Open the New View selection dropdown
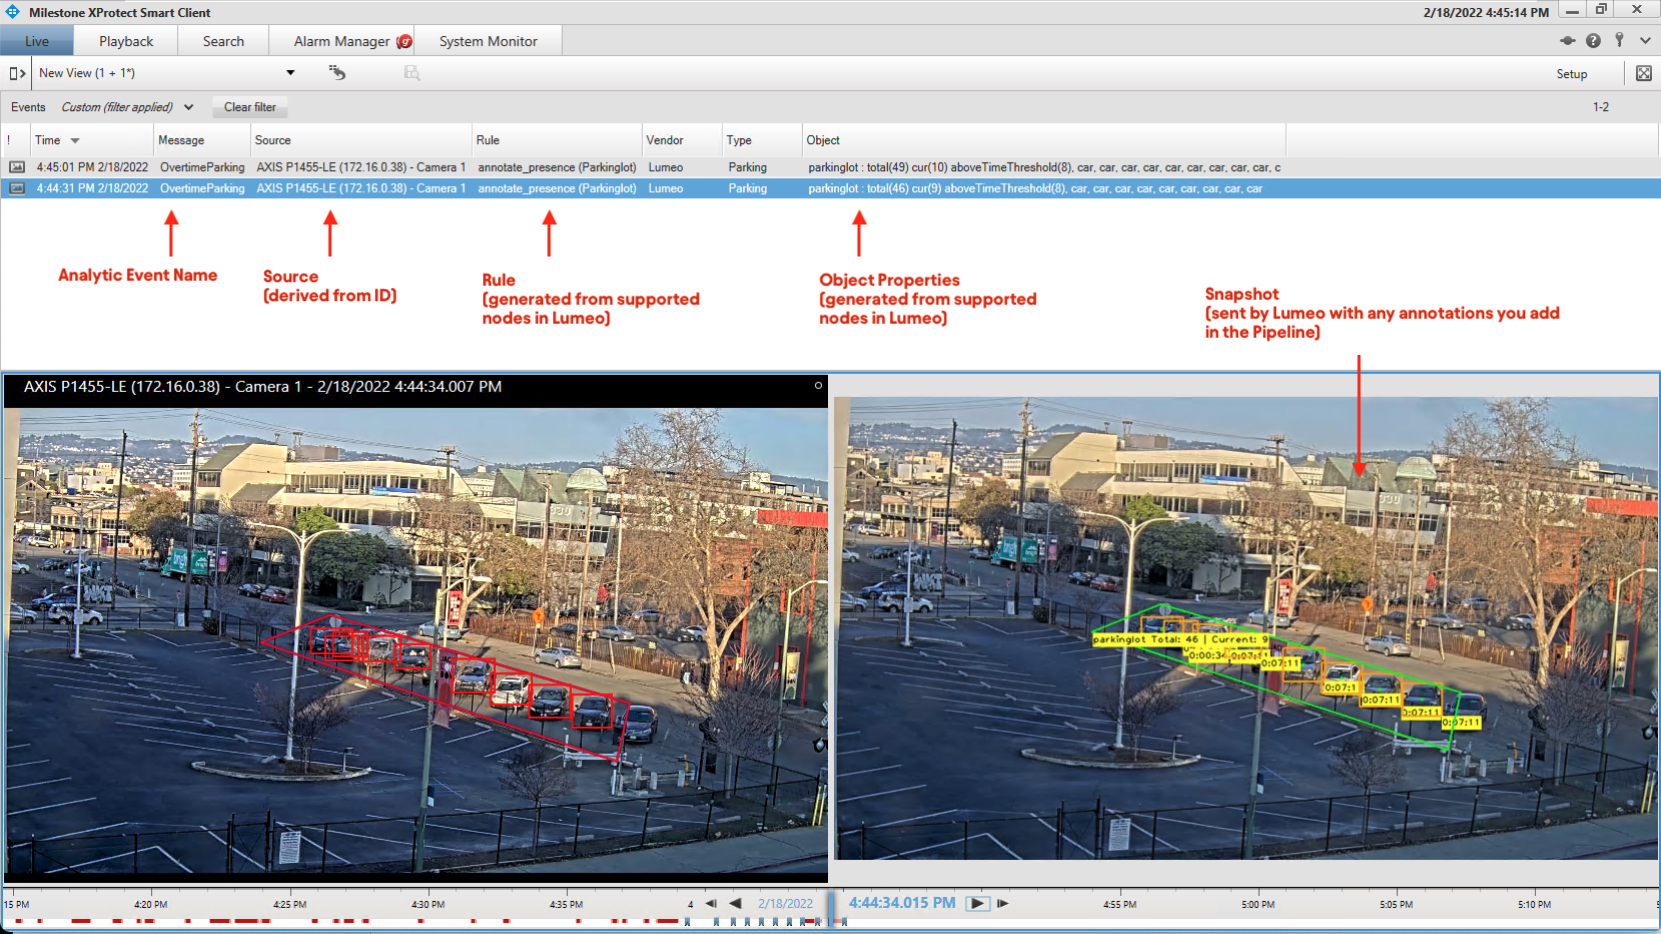This screenshot has width=1661, height=934. click(290, 73)
